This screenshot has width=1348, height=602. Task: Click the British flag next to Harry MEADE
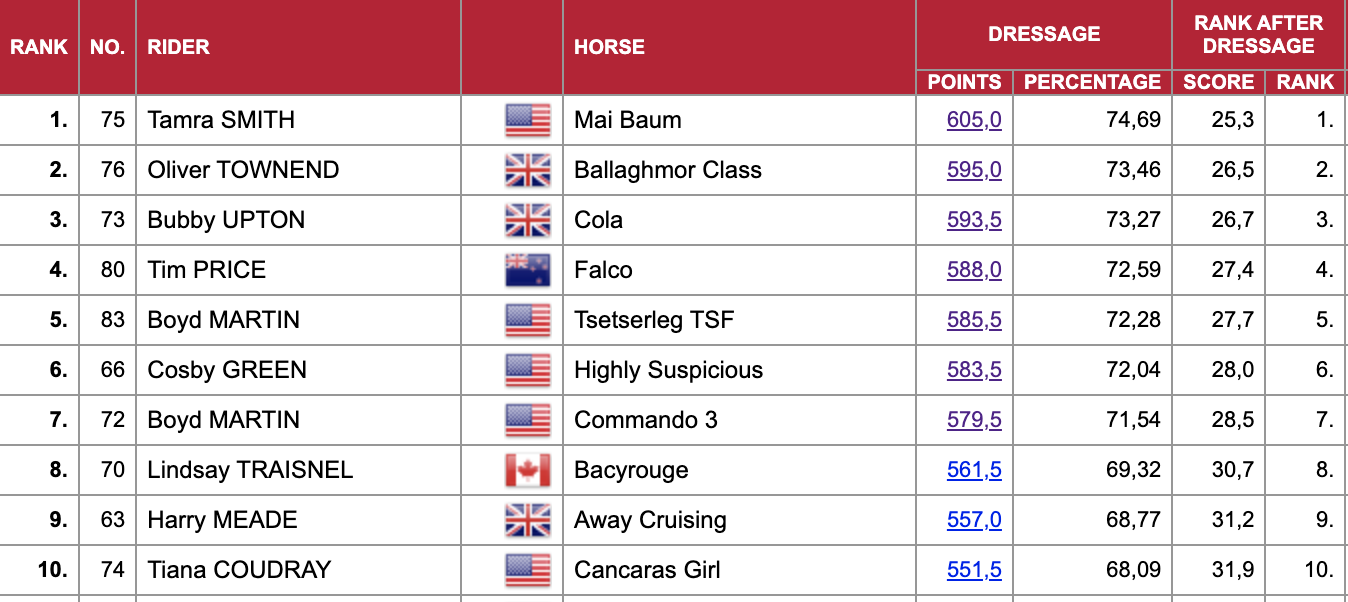tap(528, 520)
